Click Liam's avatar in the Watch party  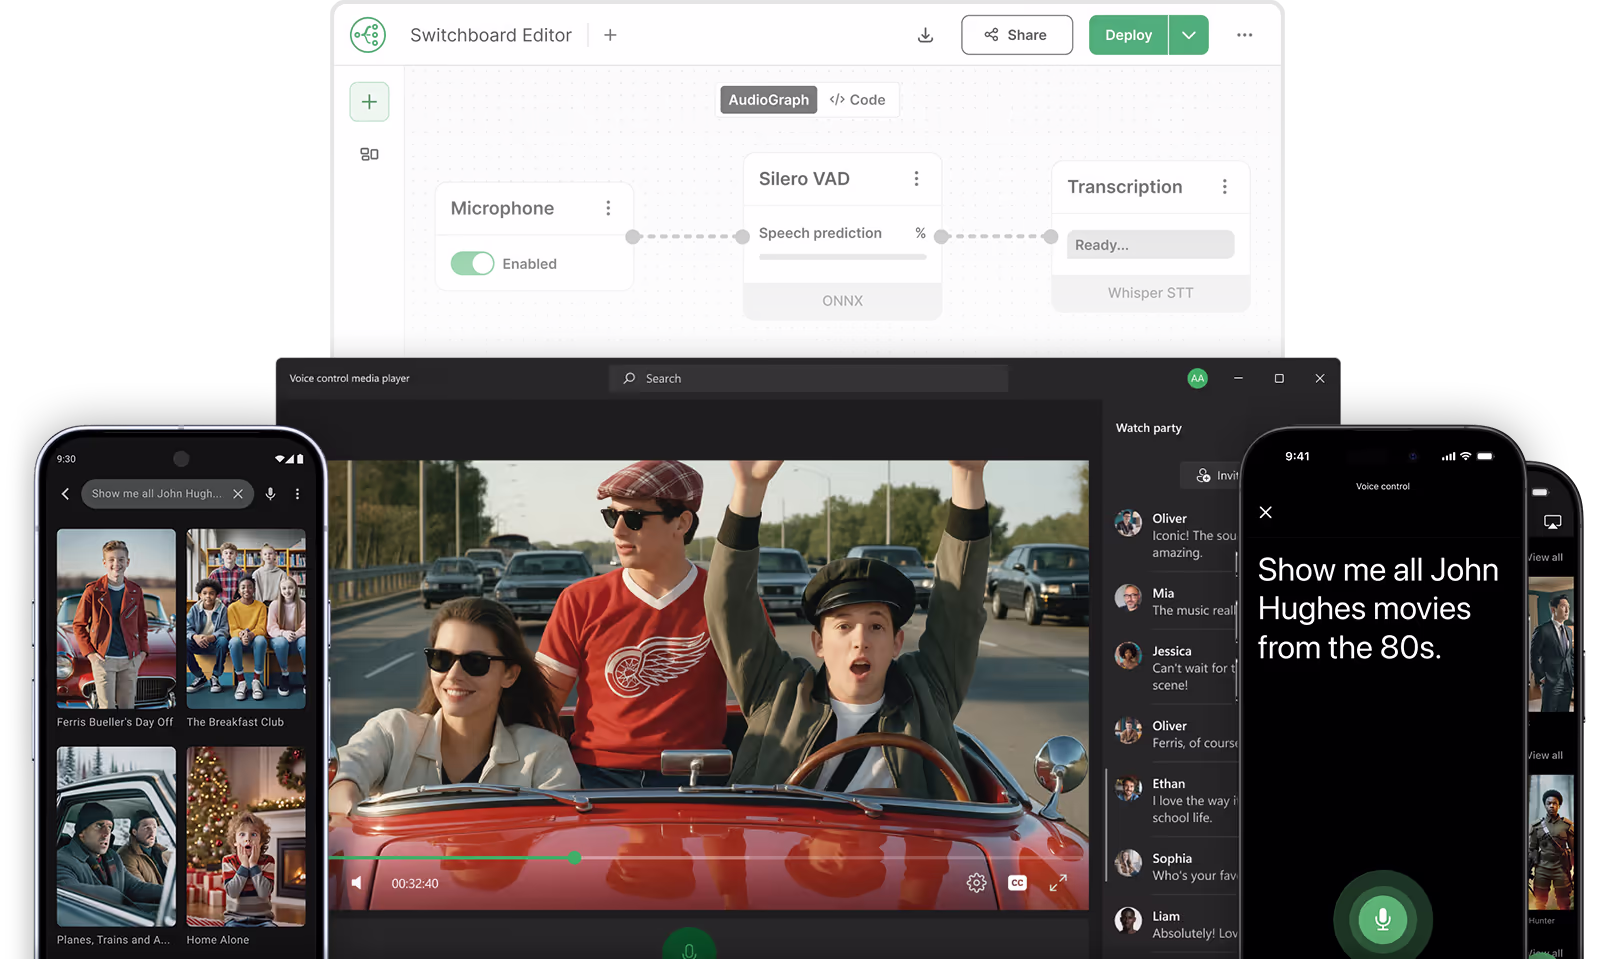coord(1128,921)
